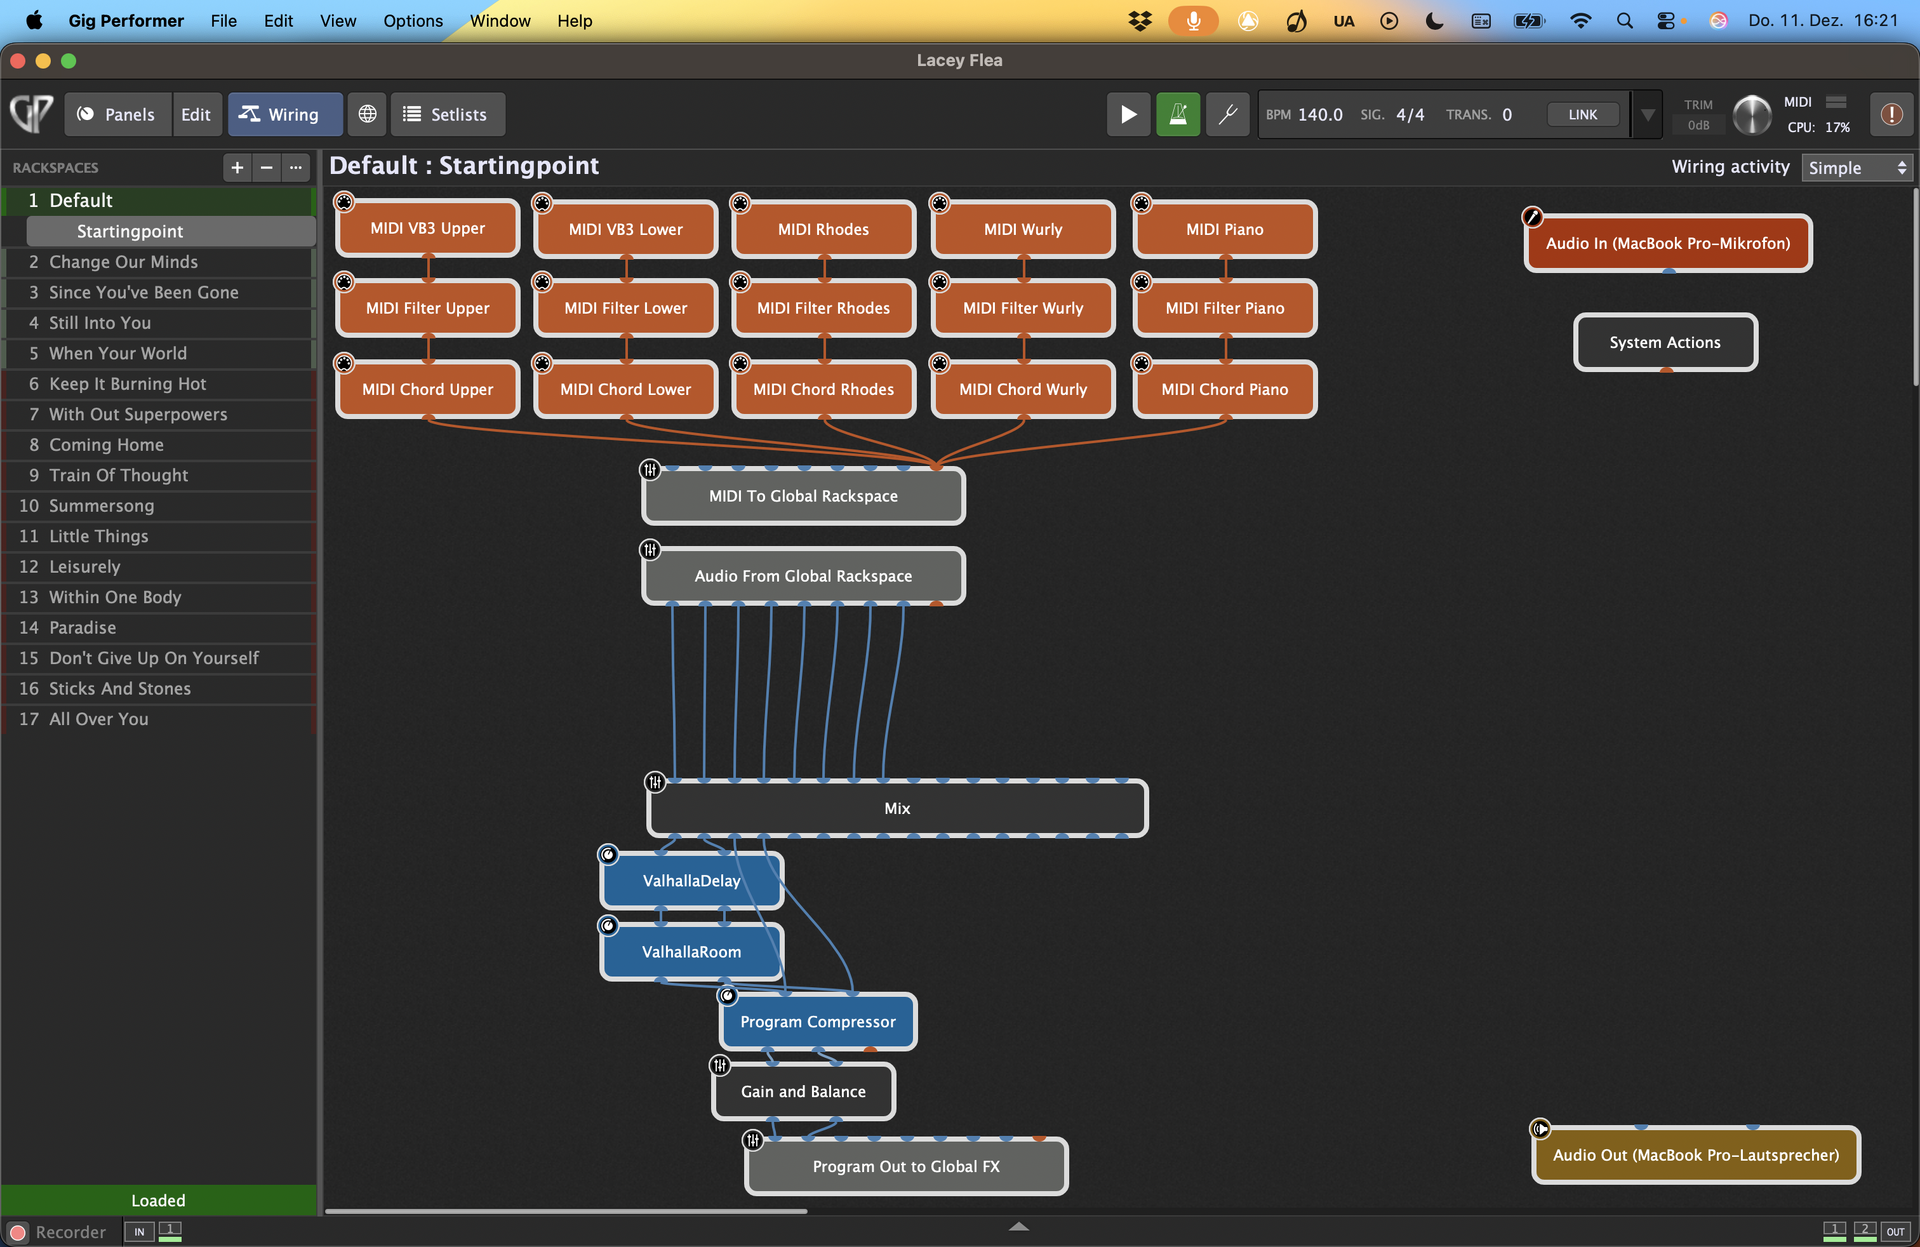Click the red panic alert icon
Image resolution: width=1920 pixels, height=1247 pixels.
click(1891, 114)
